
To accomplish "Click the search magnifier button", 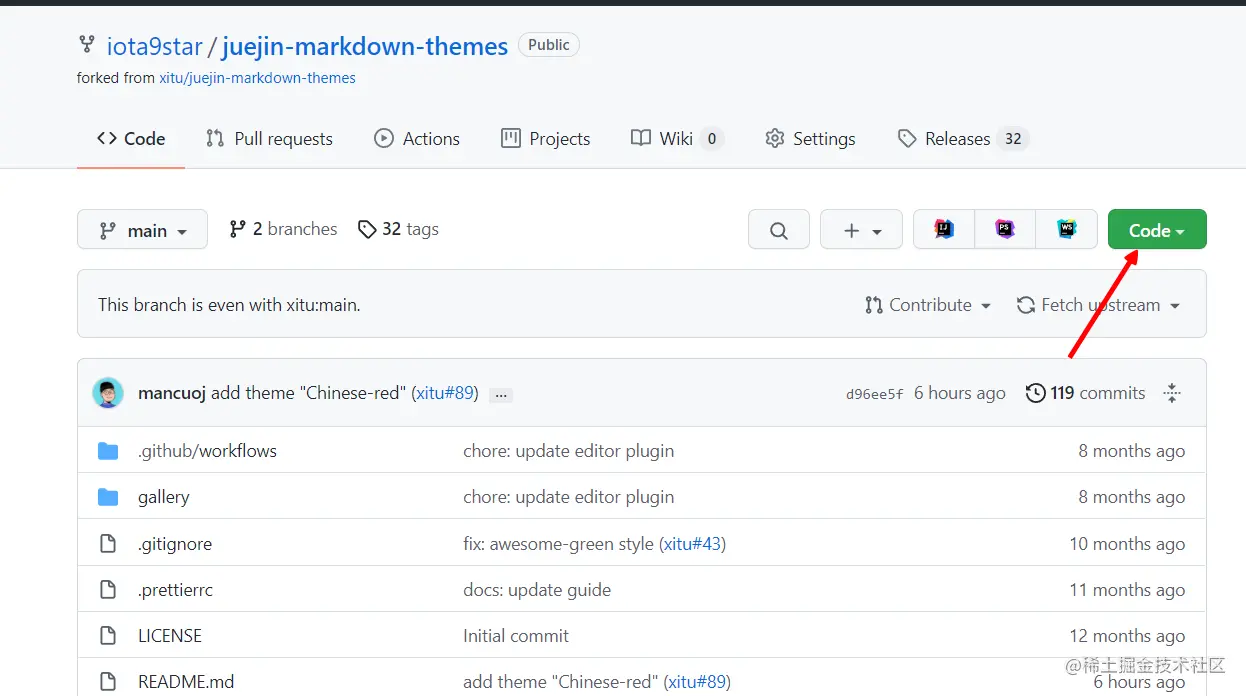I will coord(779,230).
